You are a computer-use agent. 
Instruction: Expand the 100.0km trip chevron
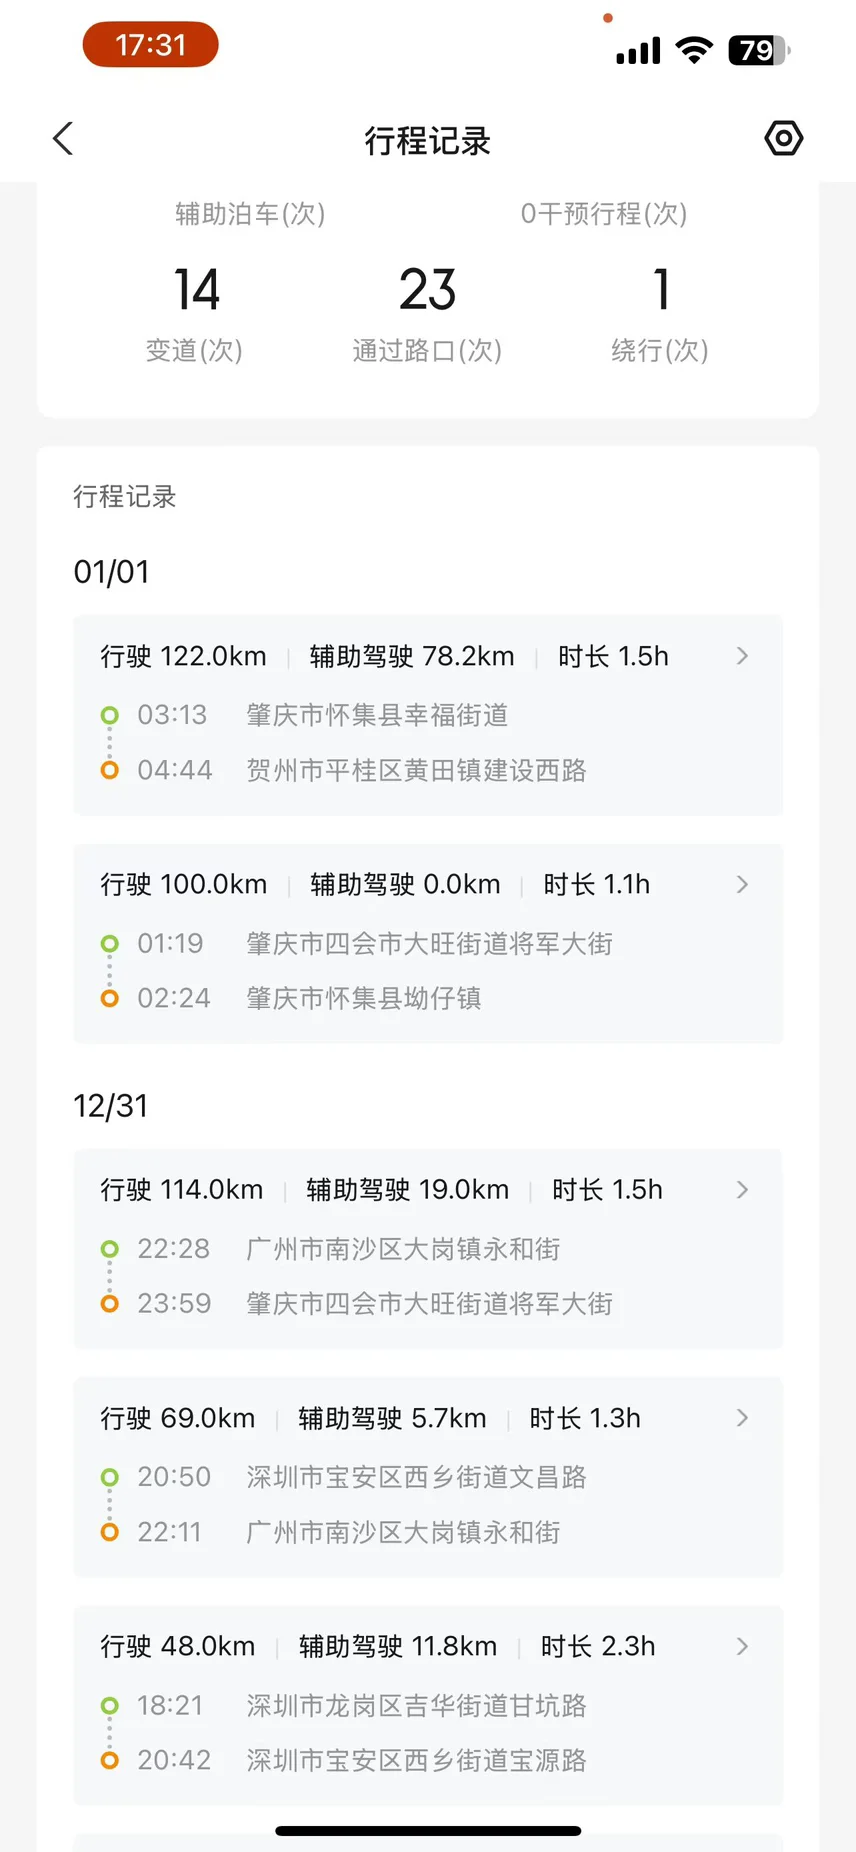tap(742, 884)
